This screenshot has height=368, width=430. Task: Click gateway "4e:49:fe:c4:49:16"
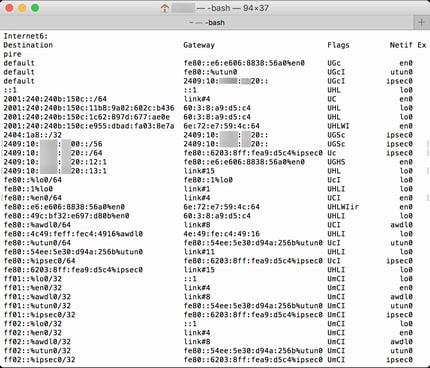[222, 234]
